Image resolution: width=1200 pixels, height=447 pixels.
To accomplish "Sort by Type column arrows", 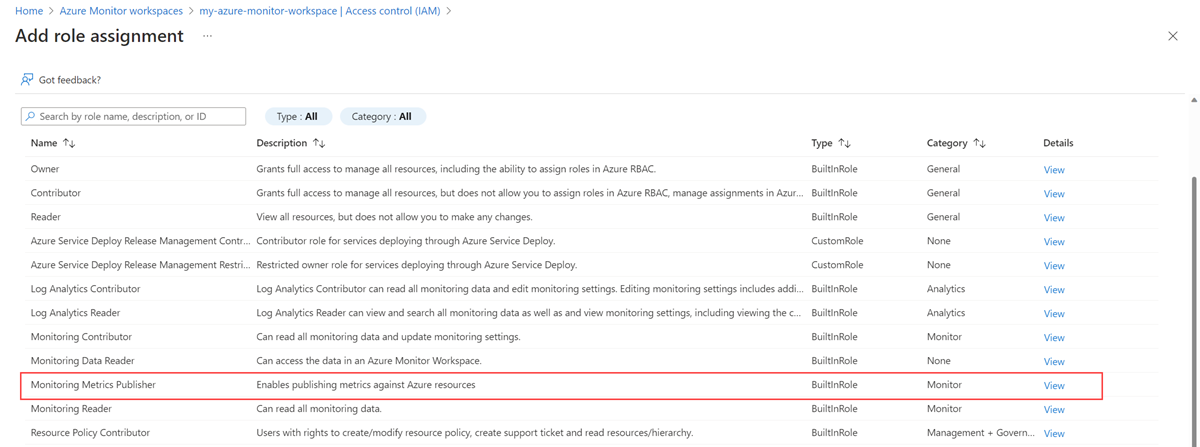I will pos(845,143).
